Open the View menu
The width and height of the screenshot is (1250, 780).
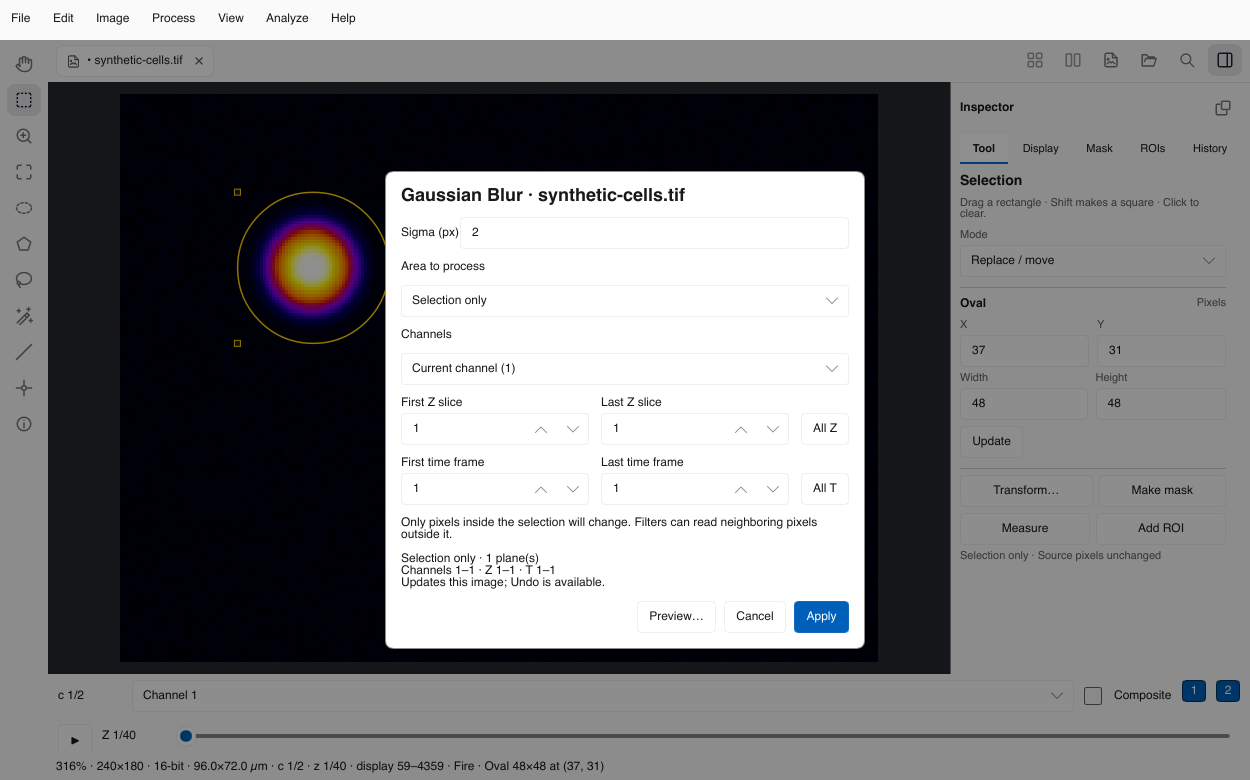pos(231,18)
